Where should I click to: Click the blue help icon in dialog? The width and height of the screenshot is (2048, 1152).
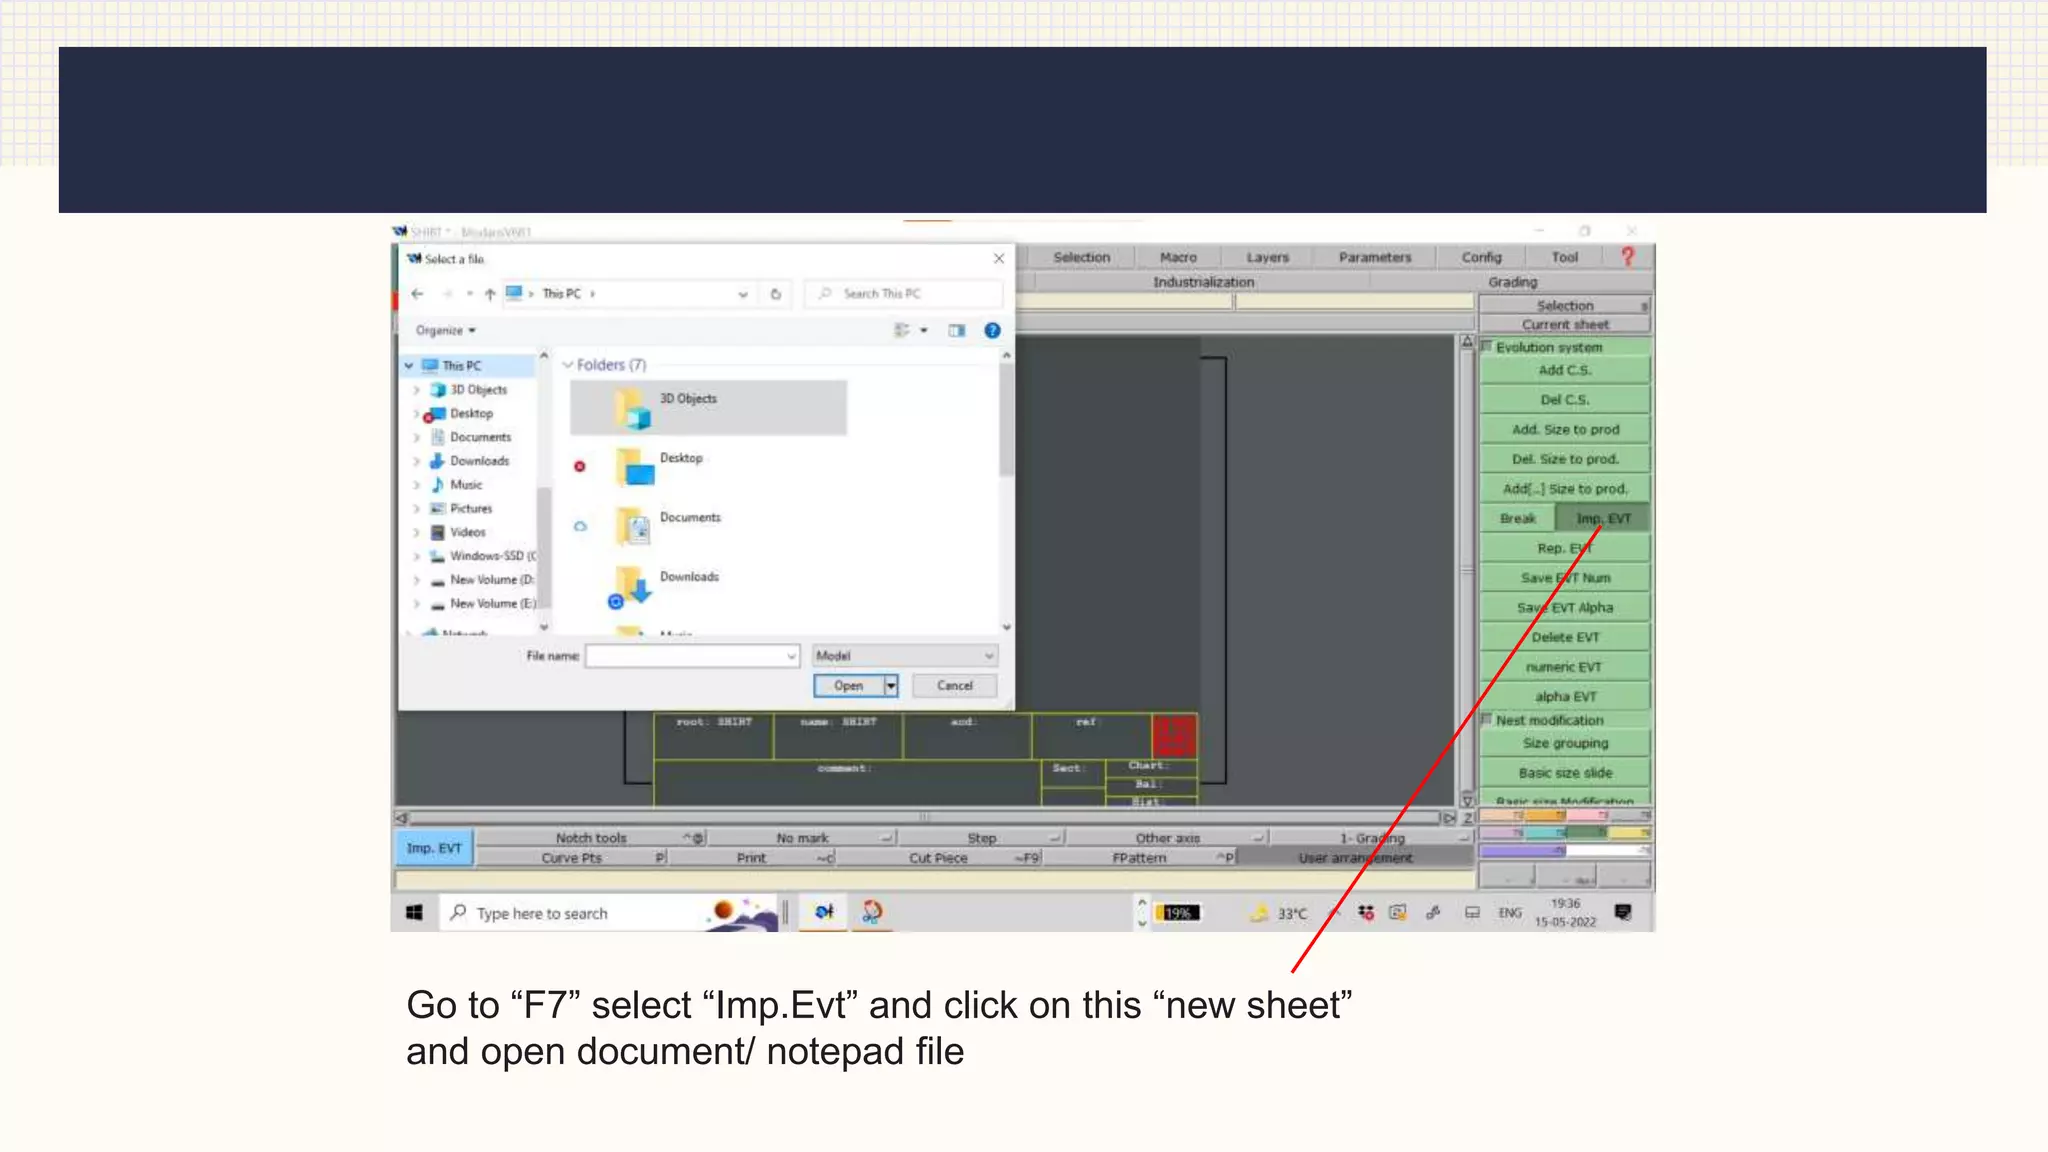click(992, 330)
